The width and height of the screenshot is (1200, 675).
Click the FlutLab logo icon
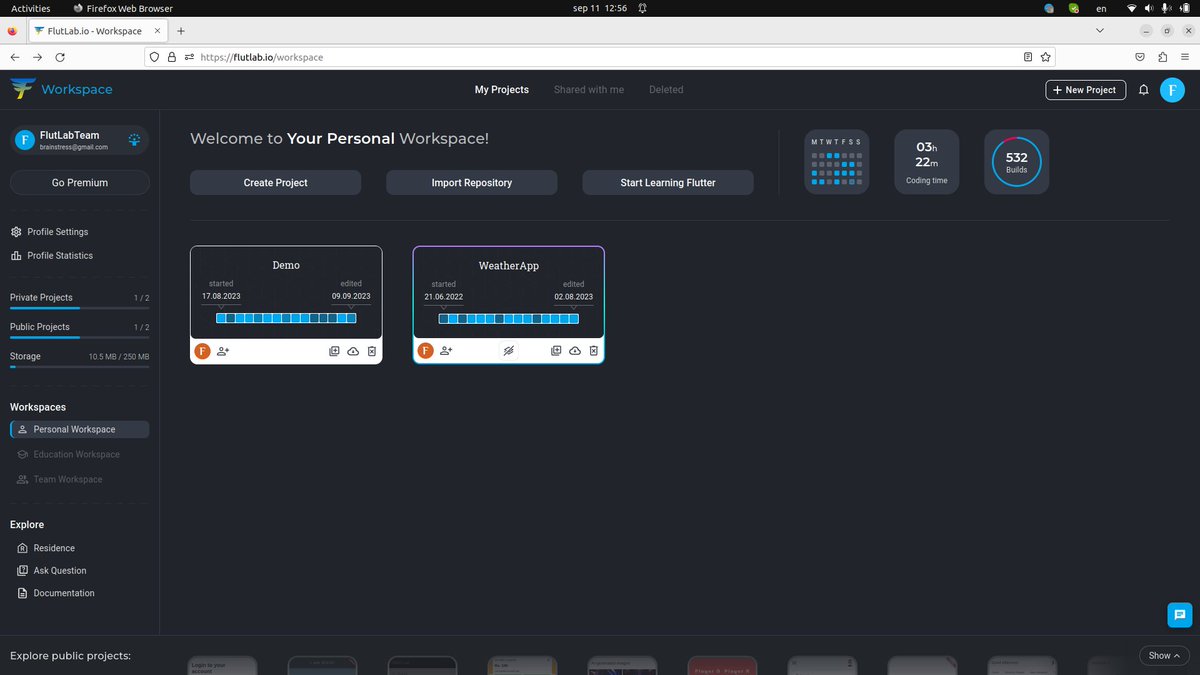(x=22, y=89)
